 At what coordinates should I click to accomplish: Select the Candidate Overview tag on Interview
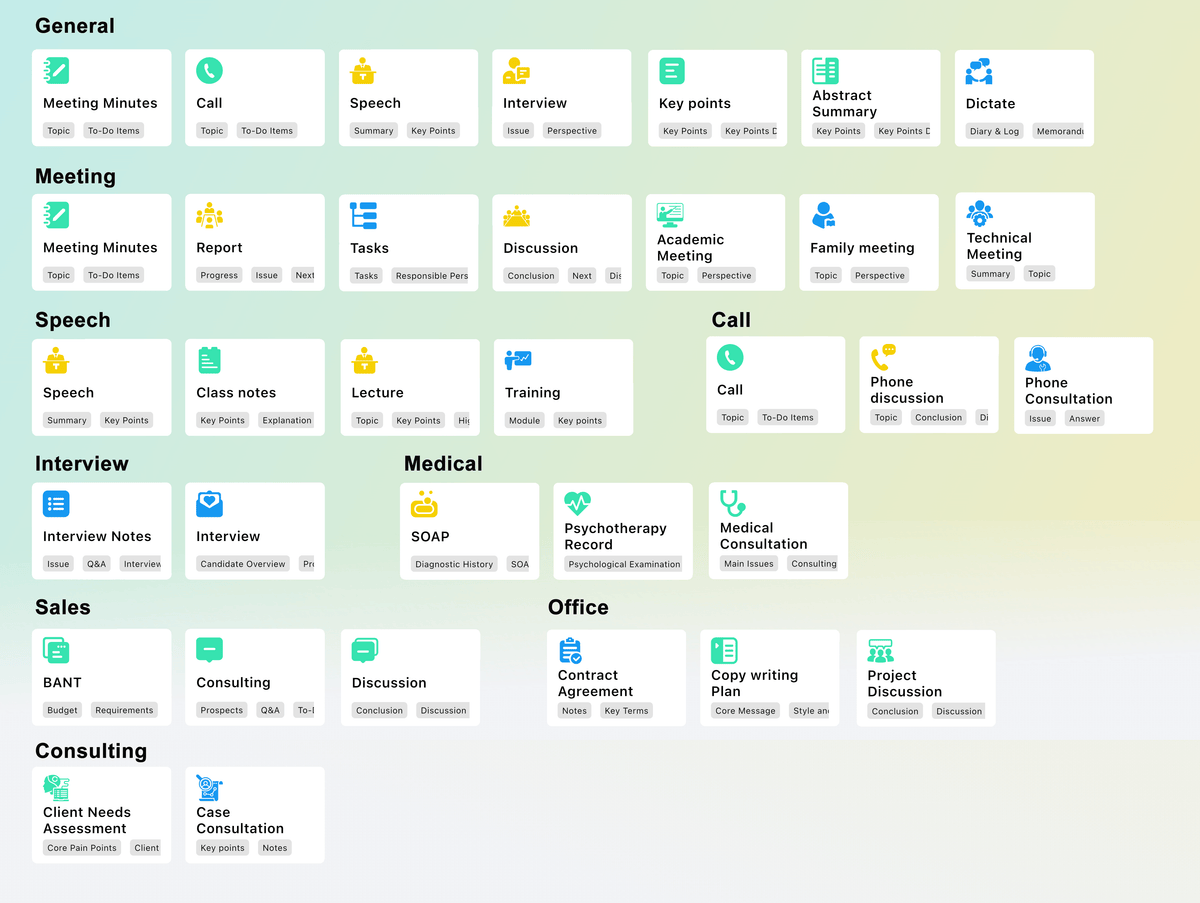[x=243, y=564]
